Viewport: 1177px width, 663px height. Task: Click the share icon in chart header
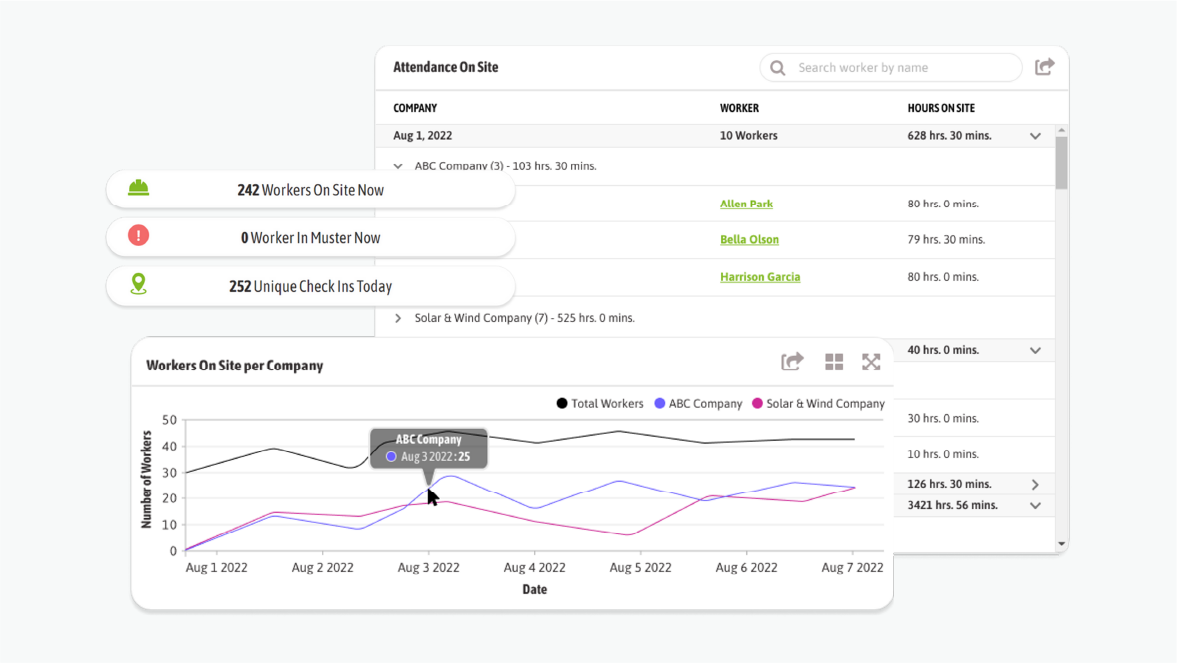(x=792, y=362)
